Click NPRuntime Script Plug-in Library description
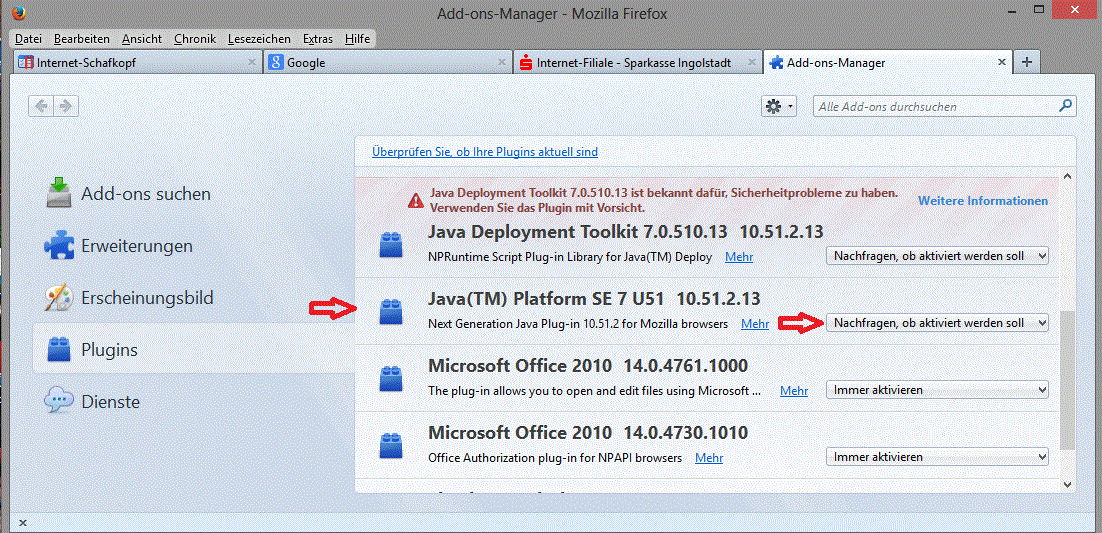The width and height of the screenshot is (1102, 533). tap(570, 257)
